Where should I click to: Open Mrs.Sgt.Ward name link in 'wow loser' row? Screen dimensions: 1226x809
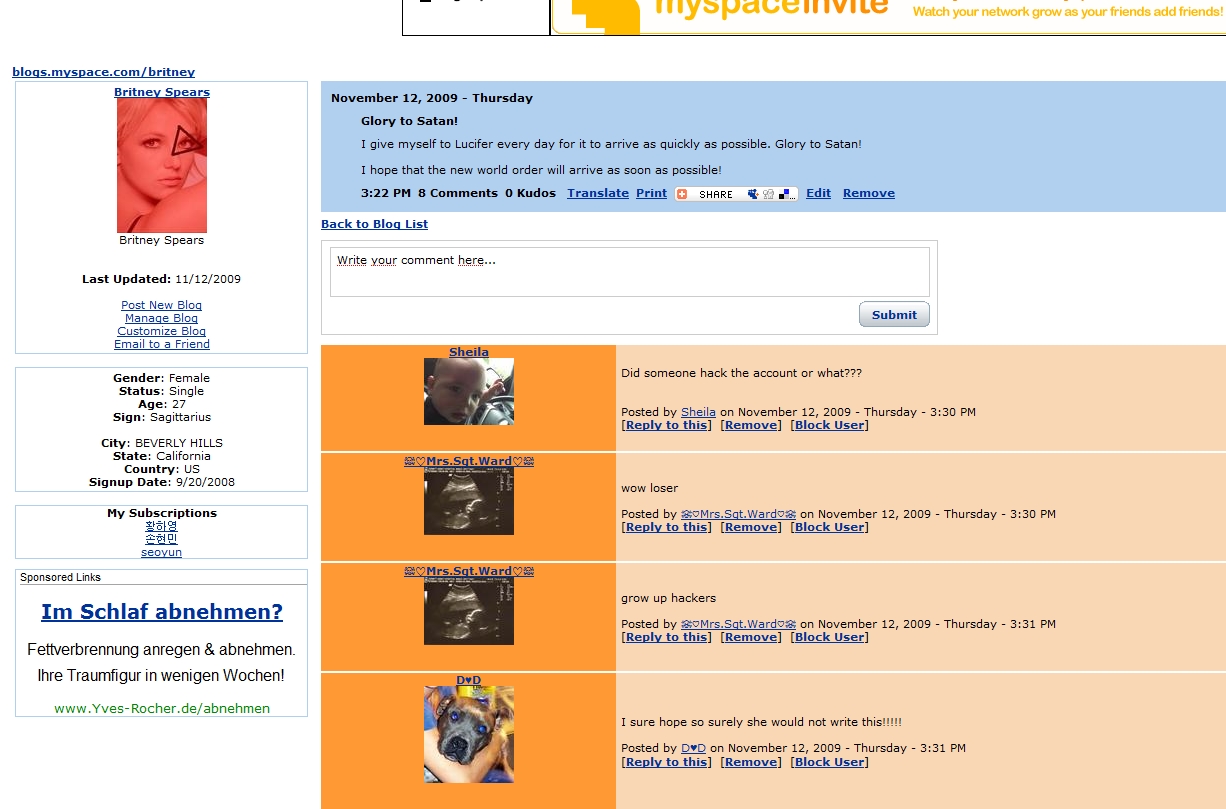469,461
